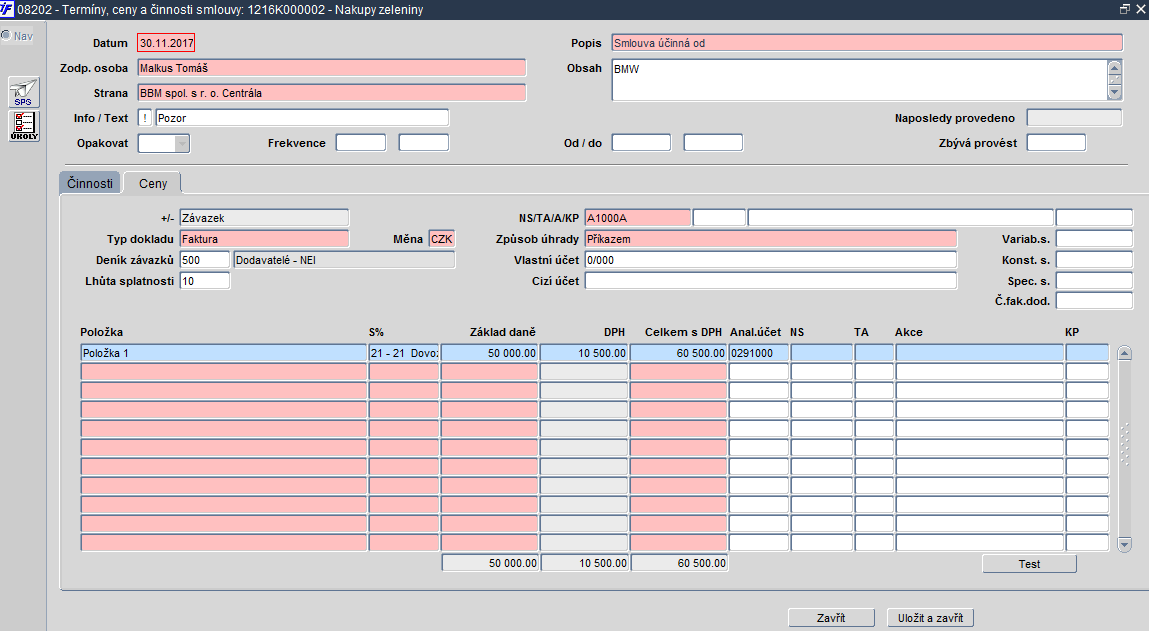Click the Zavřít button

click(831, 618)
